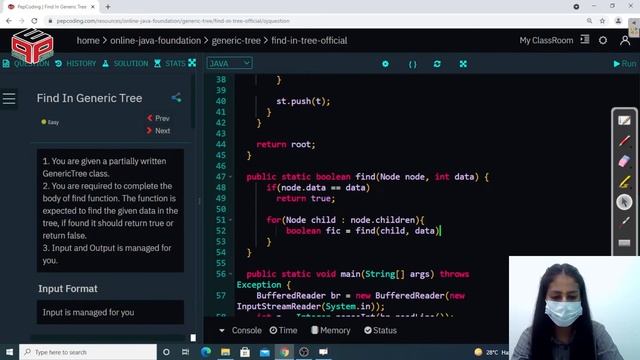This screenshot has height=360, width=640.
Task: Open Task View on the taskbar
Action: (x=185, y=352)
